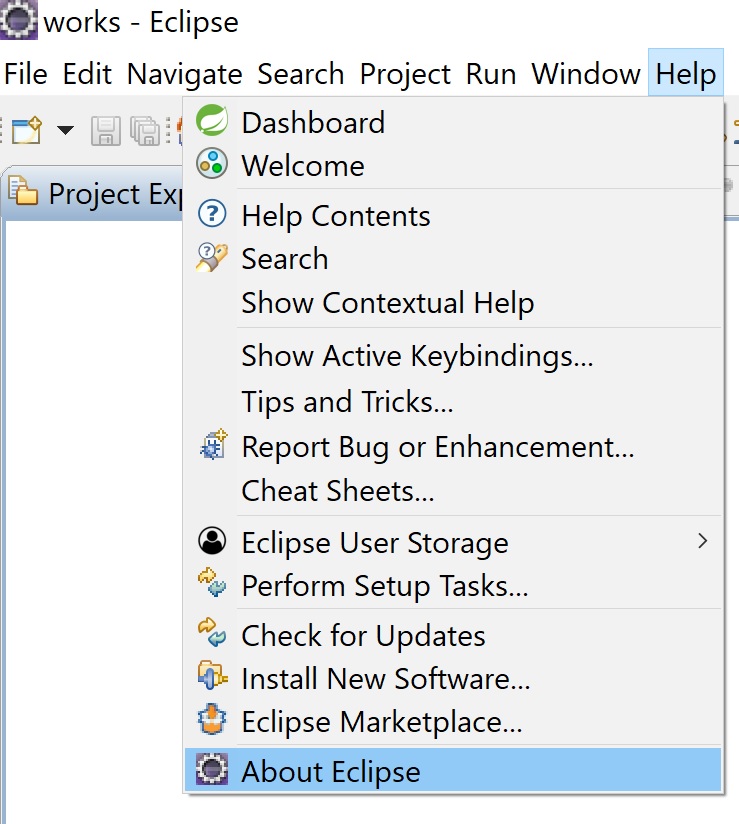The image size is (739, 824).
Task: Open the Window menu
Action: point(586,73)
